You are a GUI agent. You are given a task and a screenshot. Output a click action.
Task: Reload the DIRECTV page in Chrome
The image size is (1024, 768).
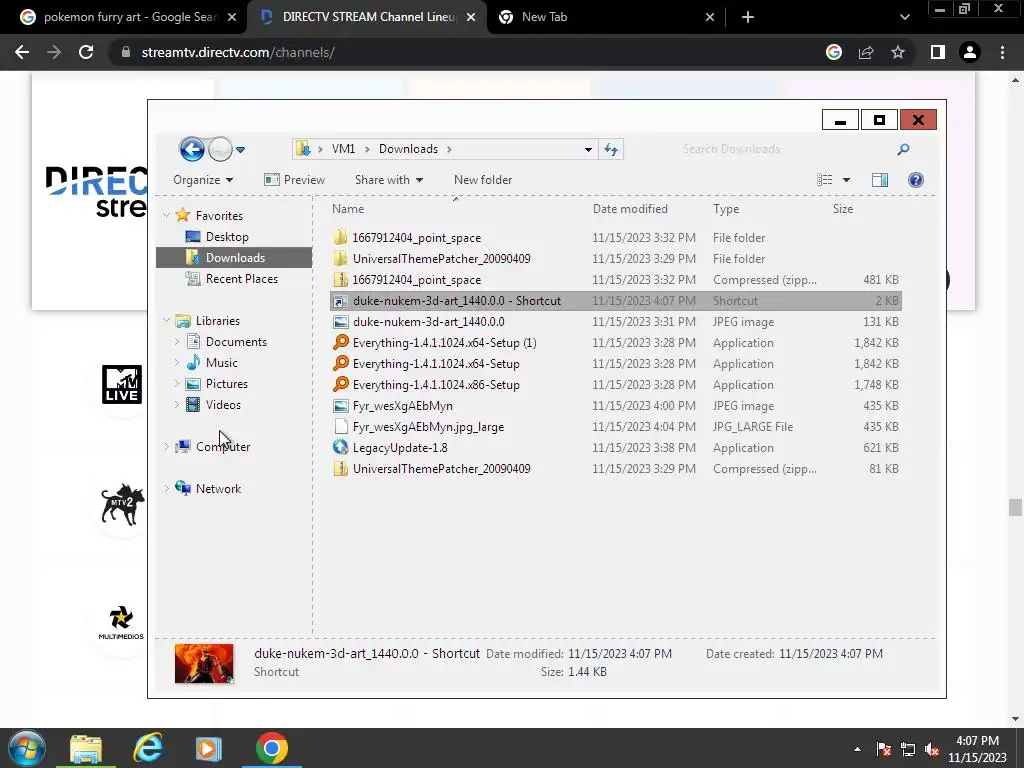86,52
